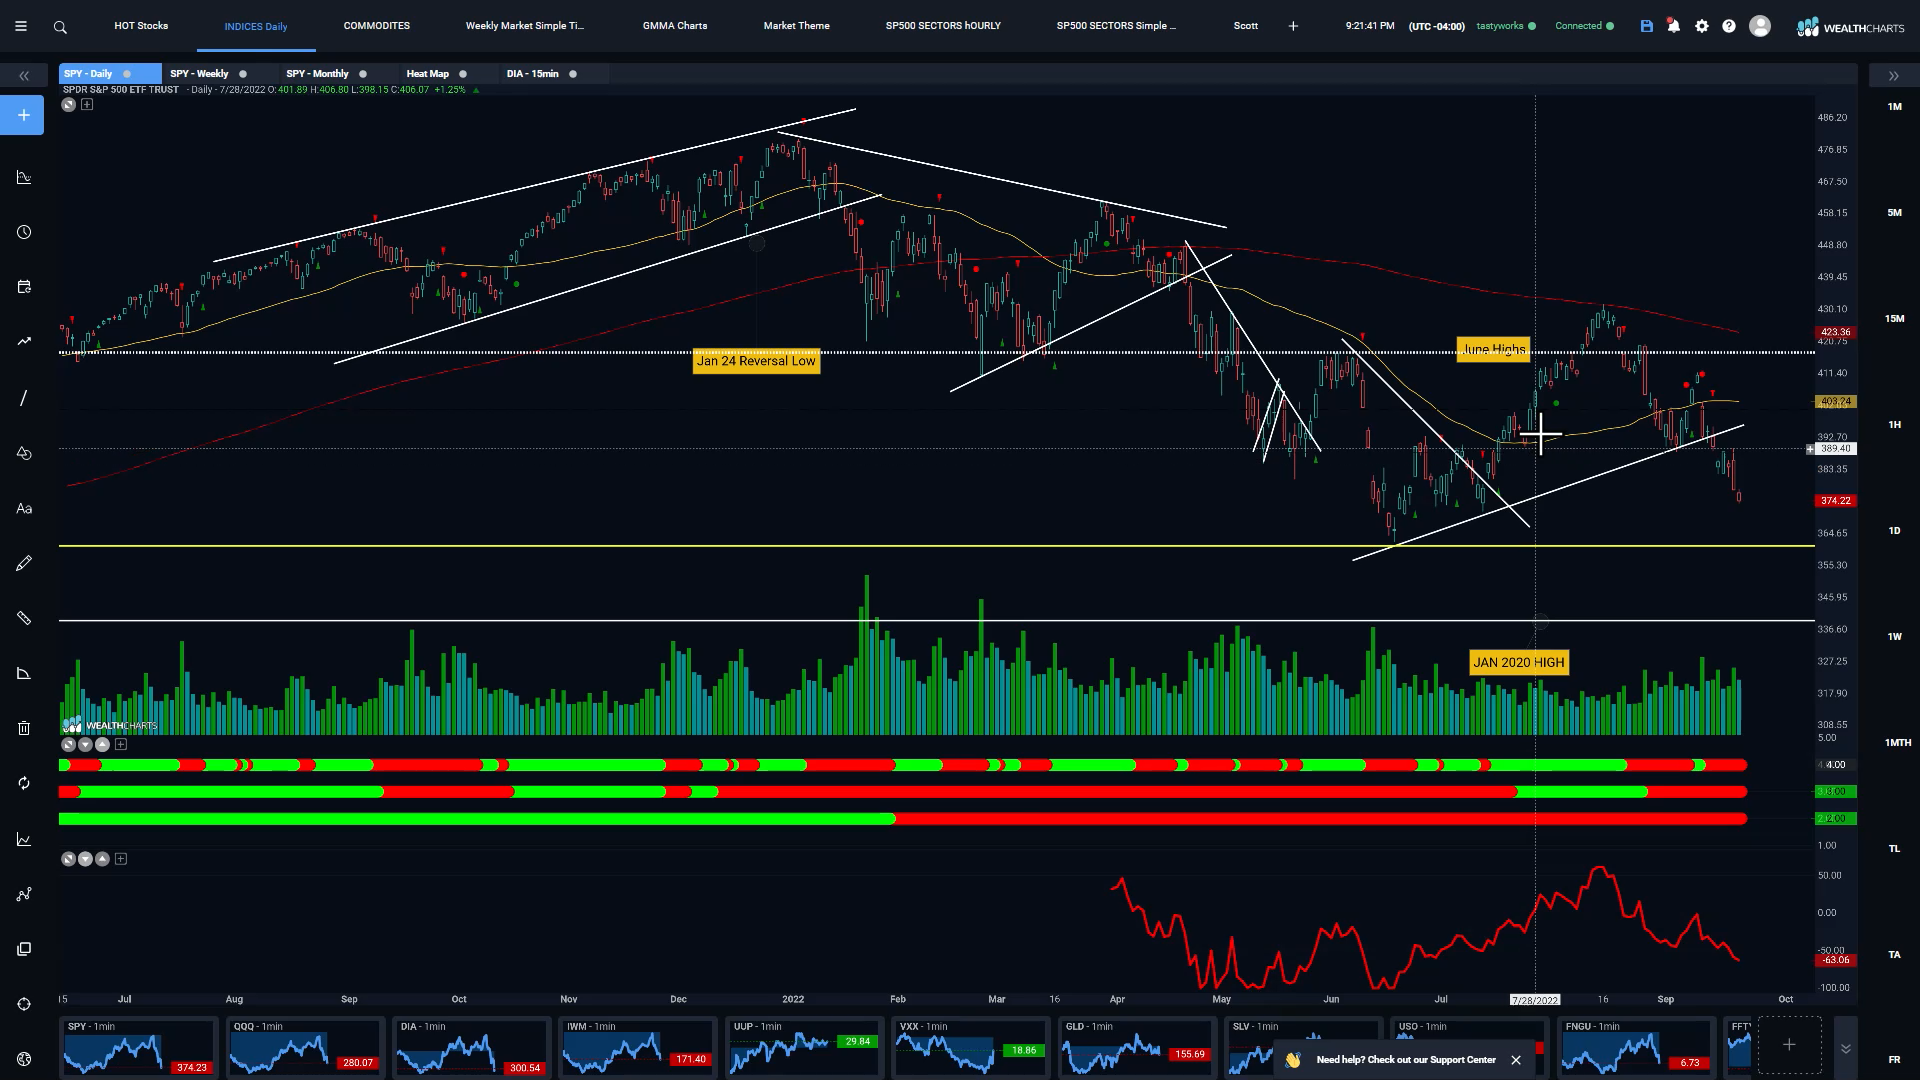The image size is (1920, 1080).
Task: Select the 1MTH timeframe button
Action: (x=1897, y=742)
